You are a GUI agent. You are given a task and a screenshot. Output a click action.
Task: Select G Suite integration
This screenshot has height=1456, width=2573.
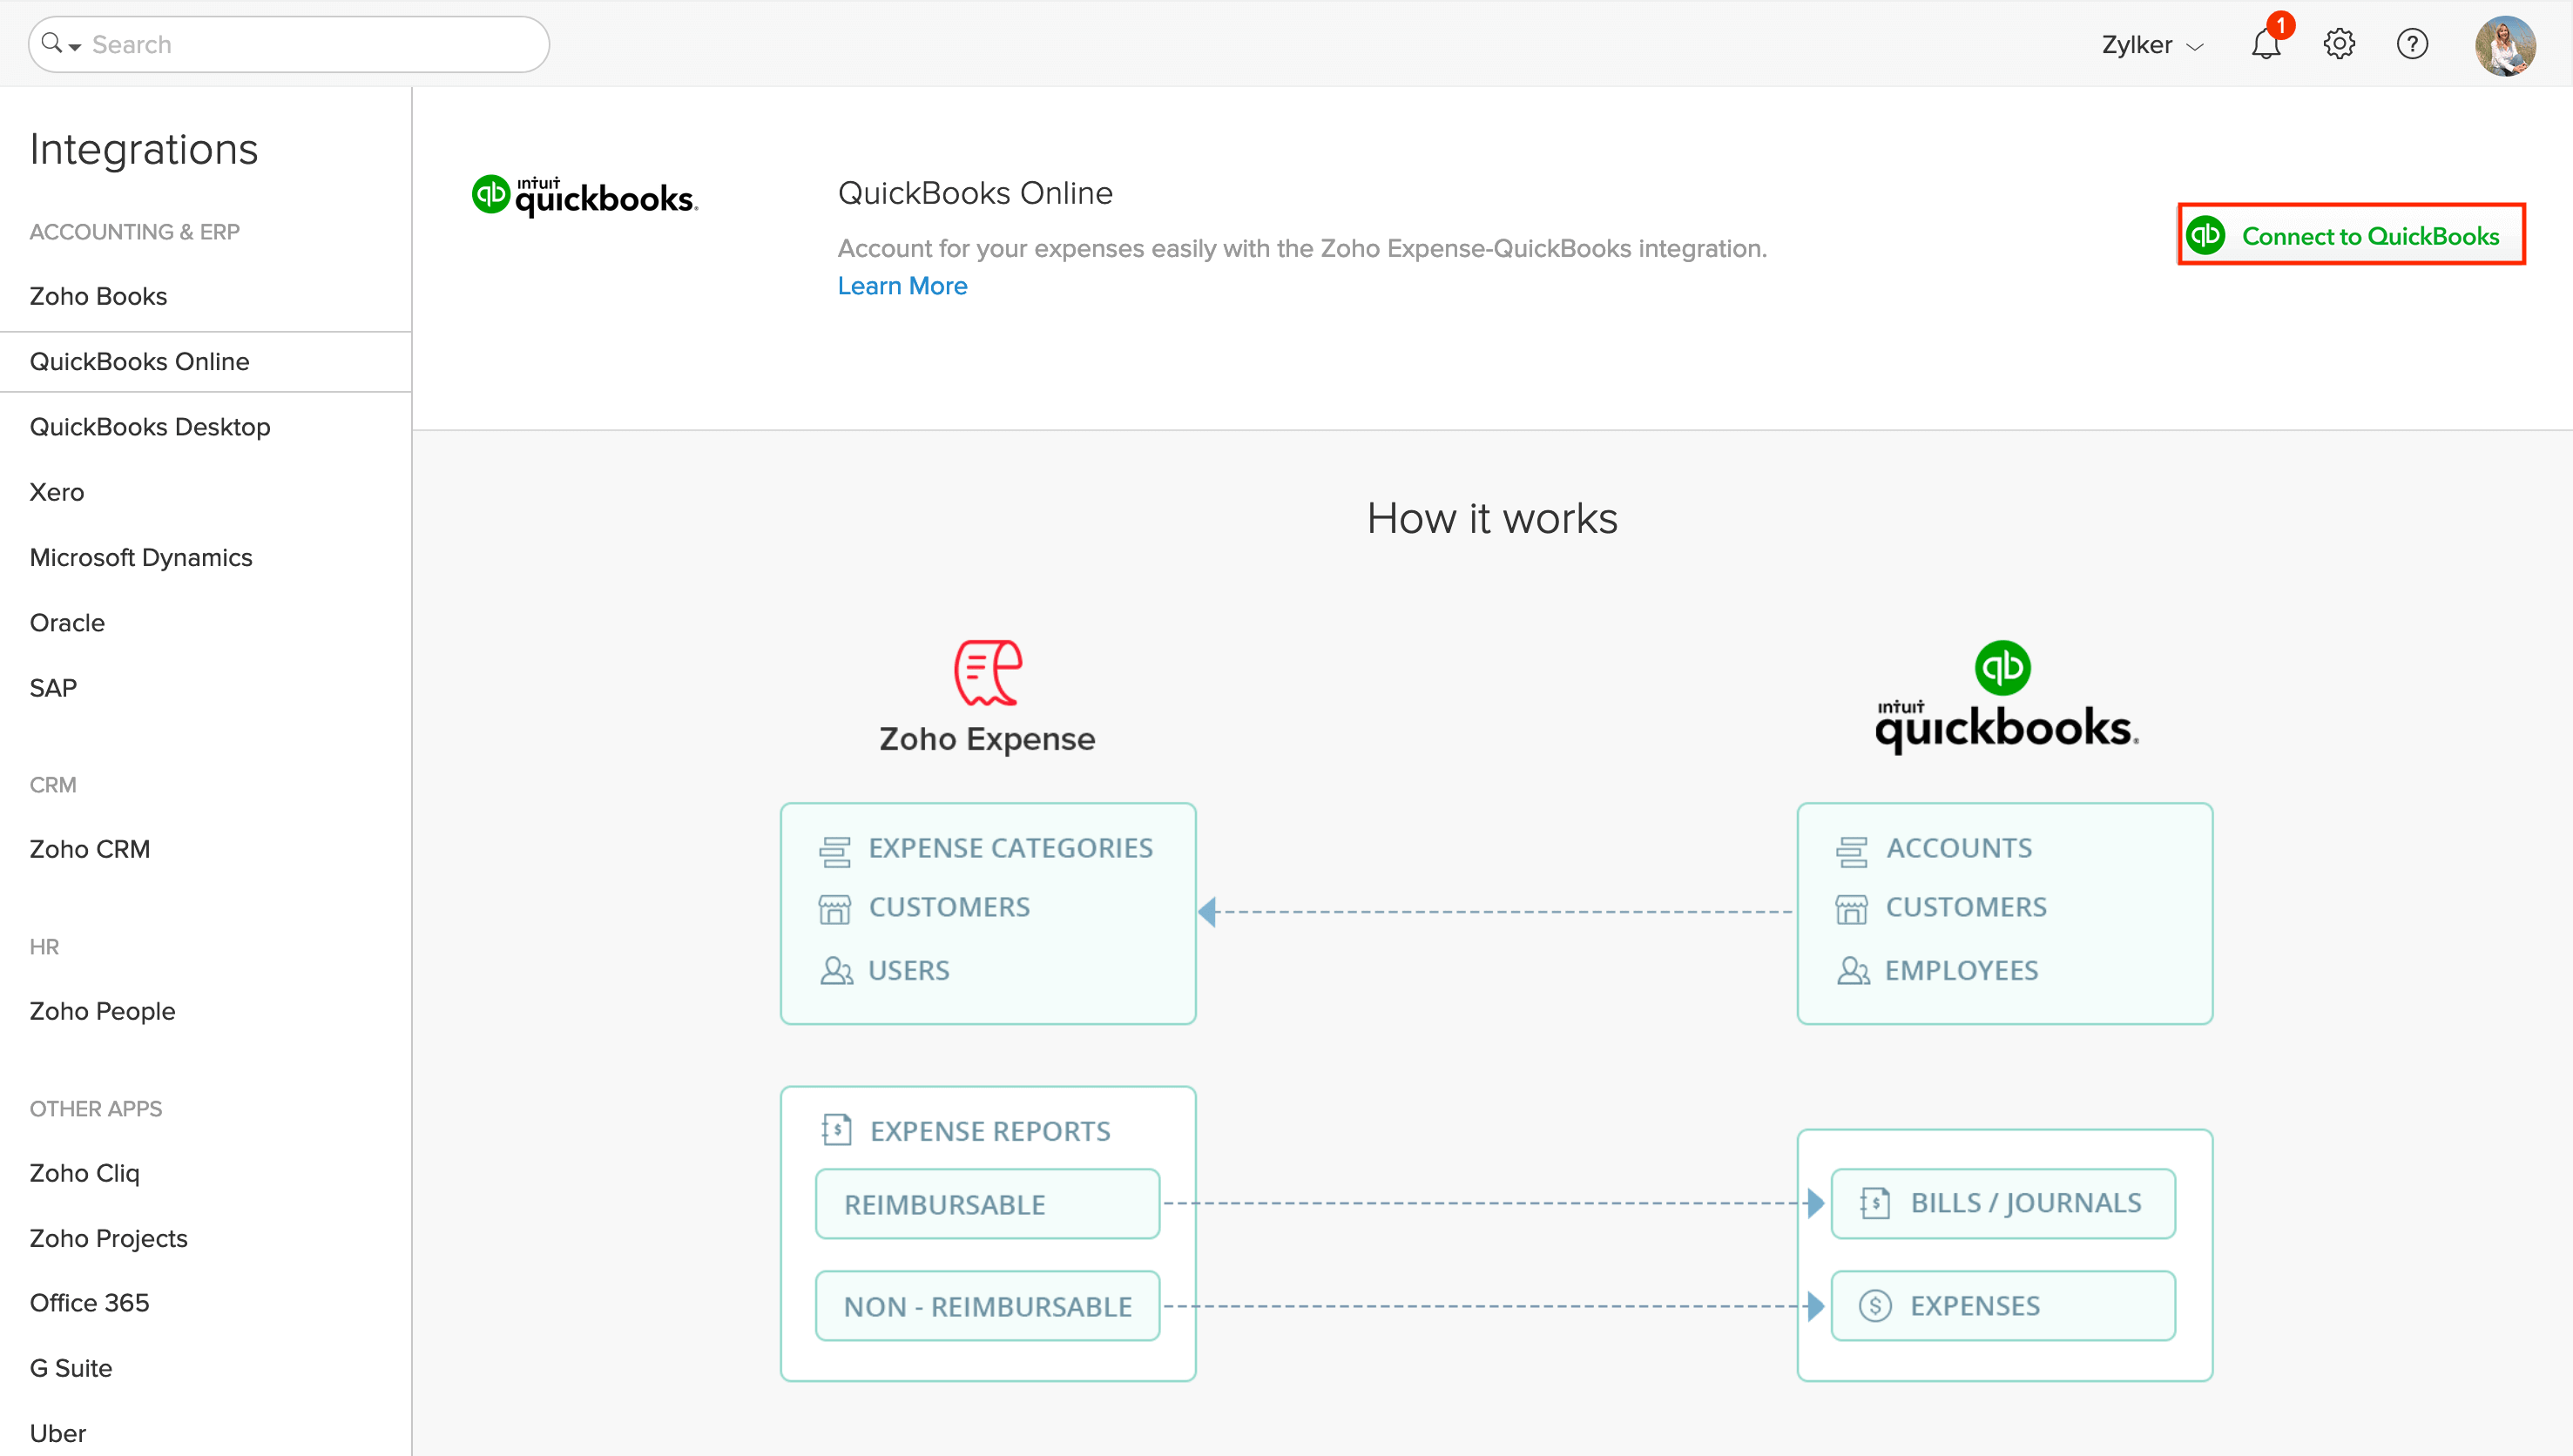(70, 1368)
